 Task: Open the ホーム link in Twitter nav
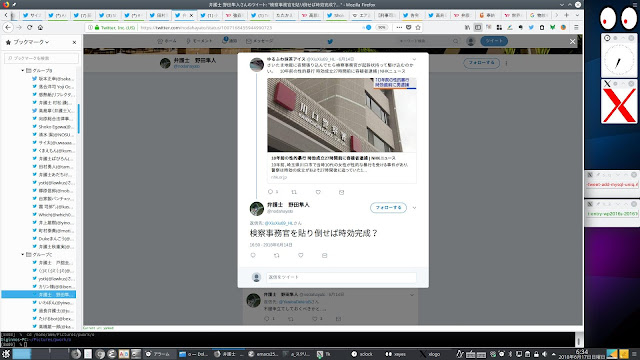tap(167, 41)
